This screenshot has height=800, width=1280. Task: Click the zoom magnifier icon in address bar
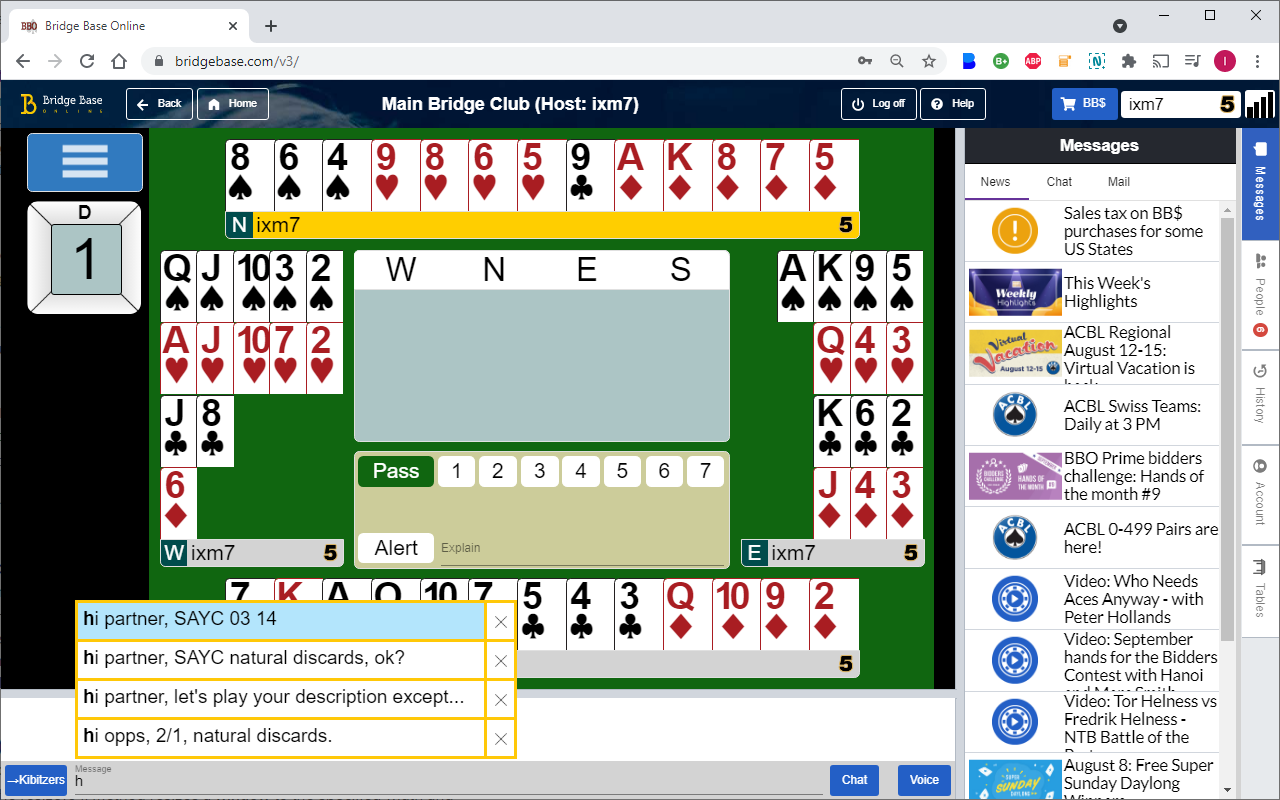pyautogui.click(x=897, y=61)
